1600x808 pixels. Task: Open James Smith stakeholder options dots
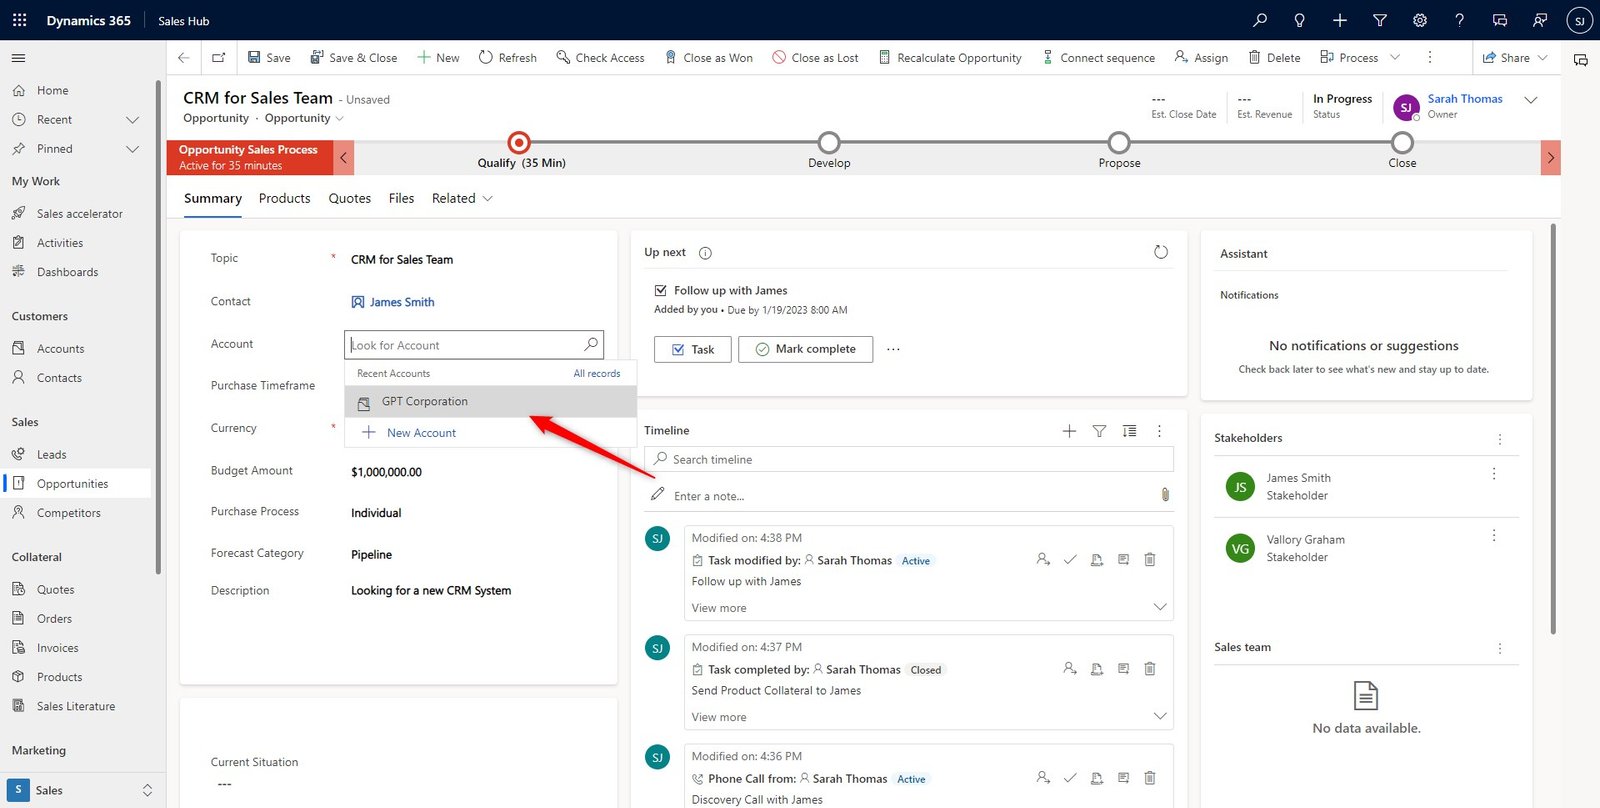tap(1494, 474)
